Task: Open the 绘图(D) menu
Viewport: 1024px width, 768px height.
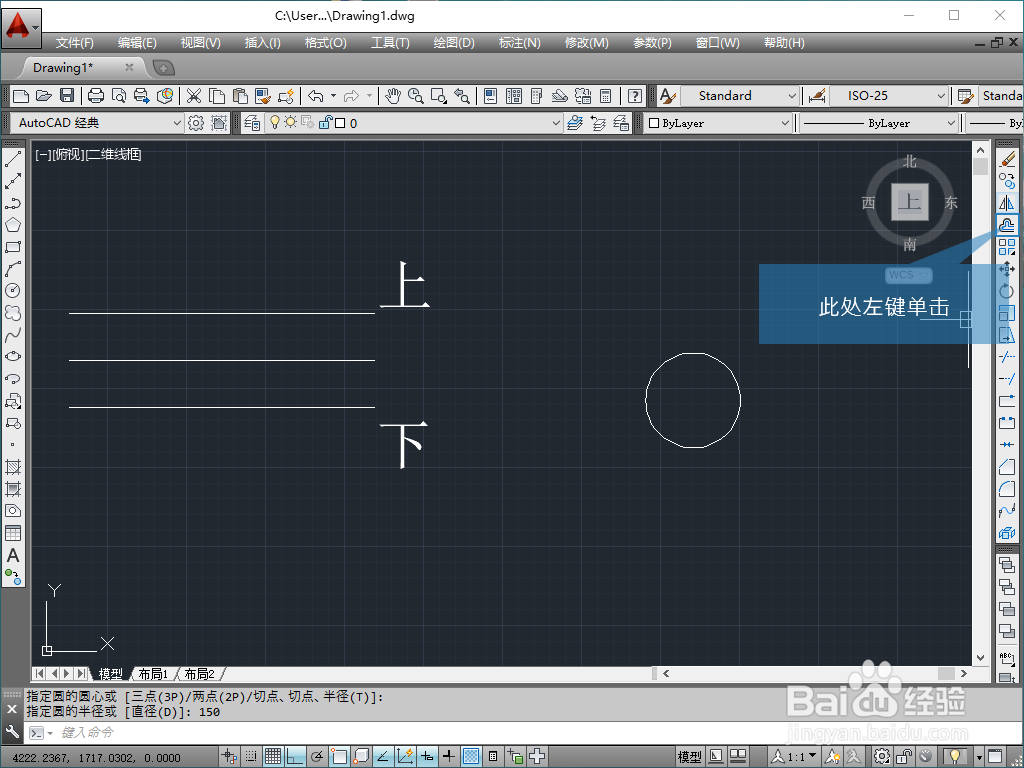Action: 454,42
